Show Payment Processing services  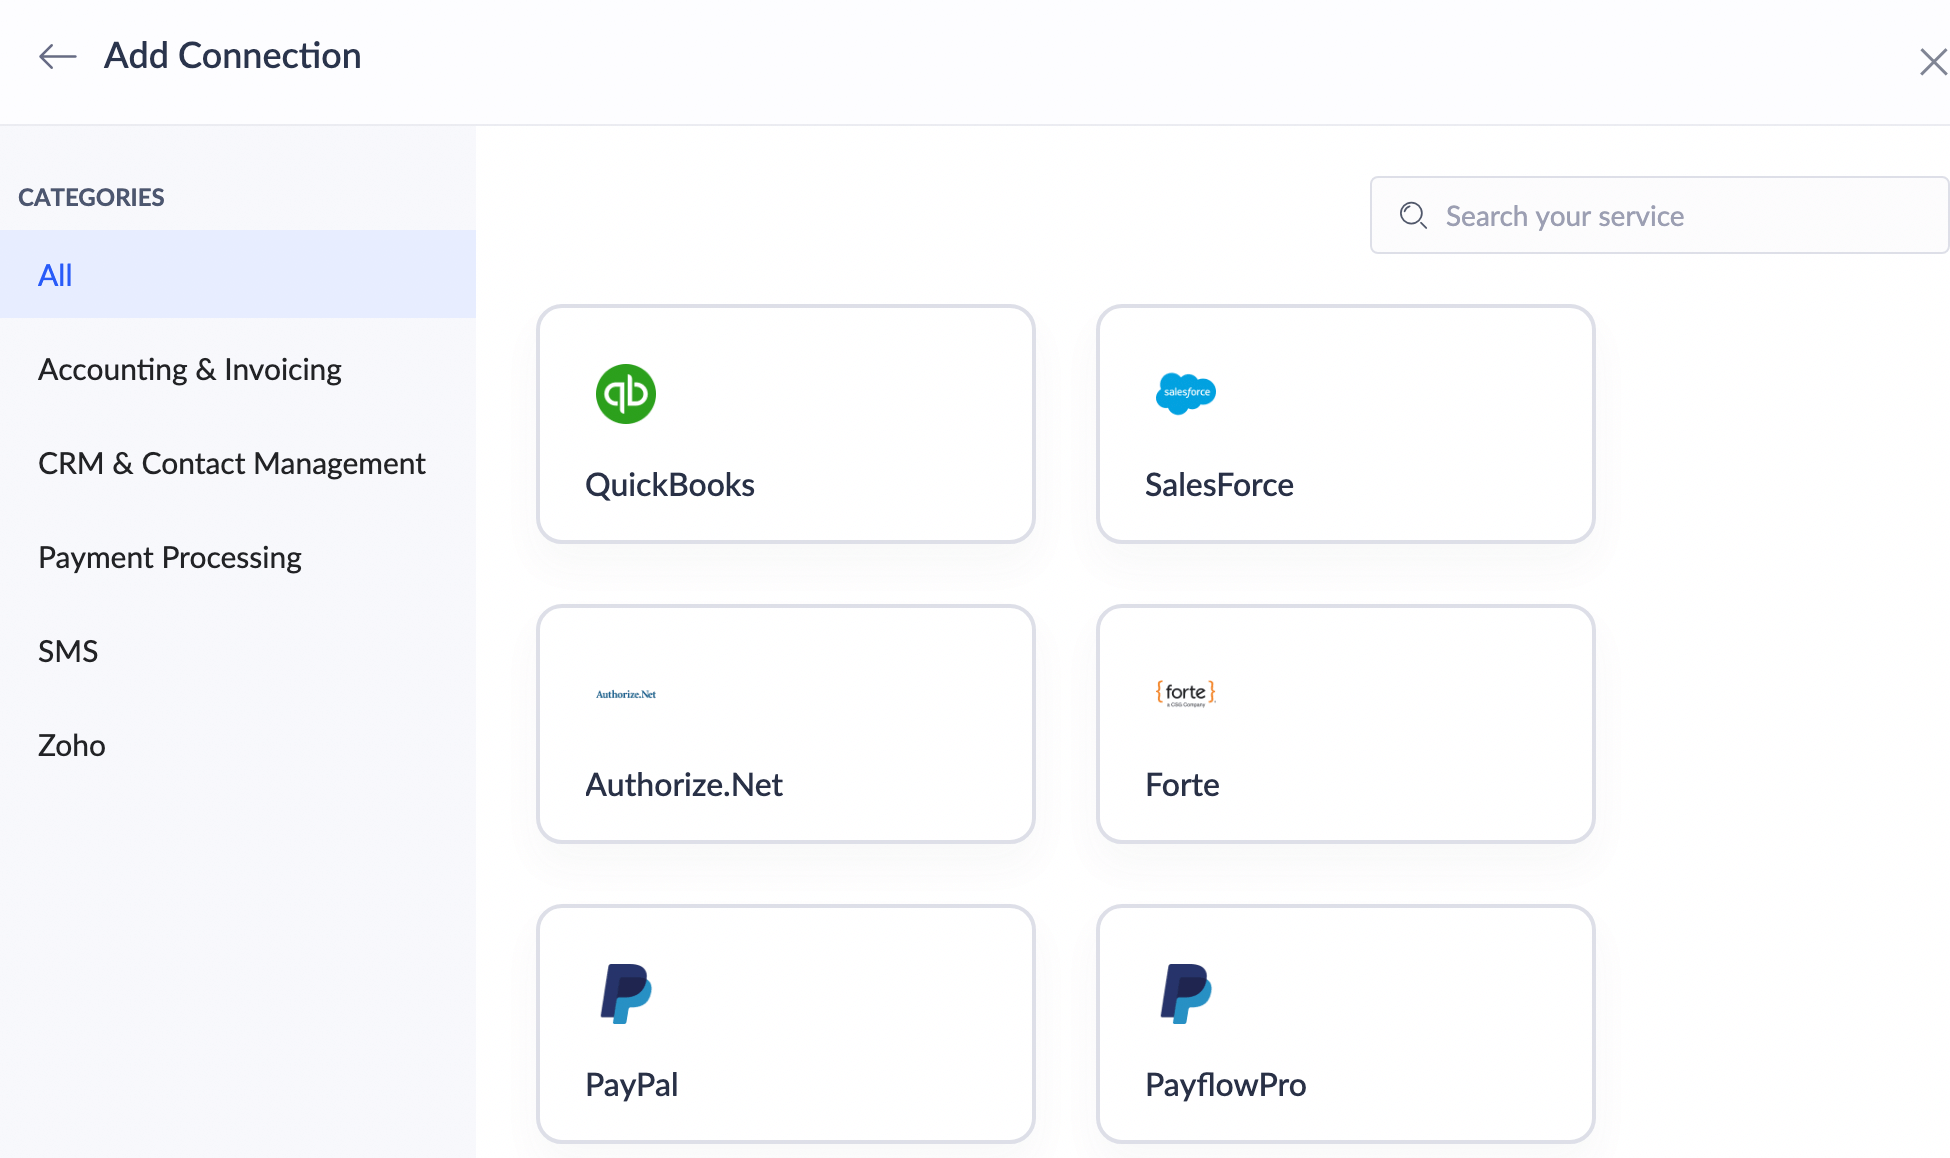tap(170, 557)
